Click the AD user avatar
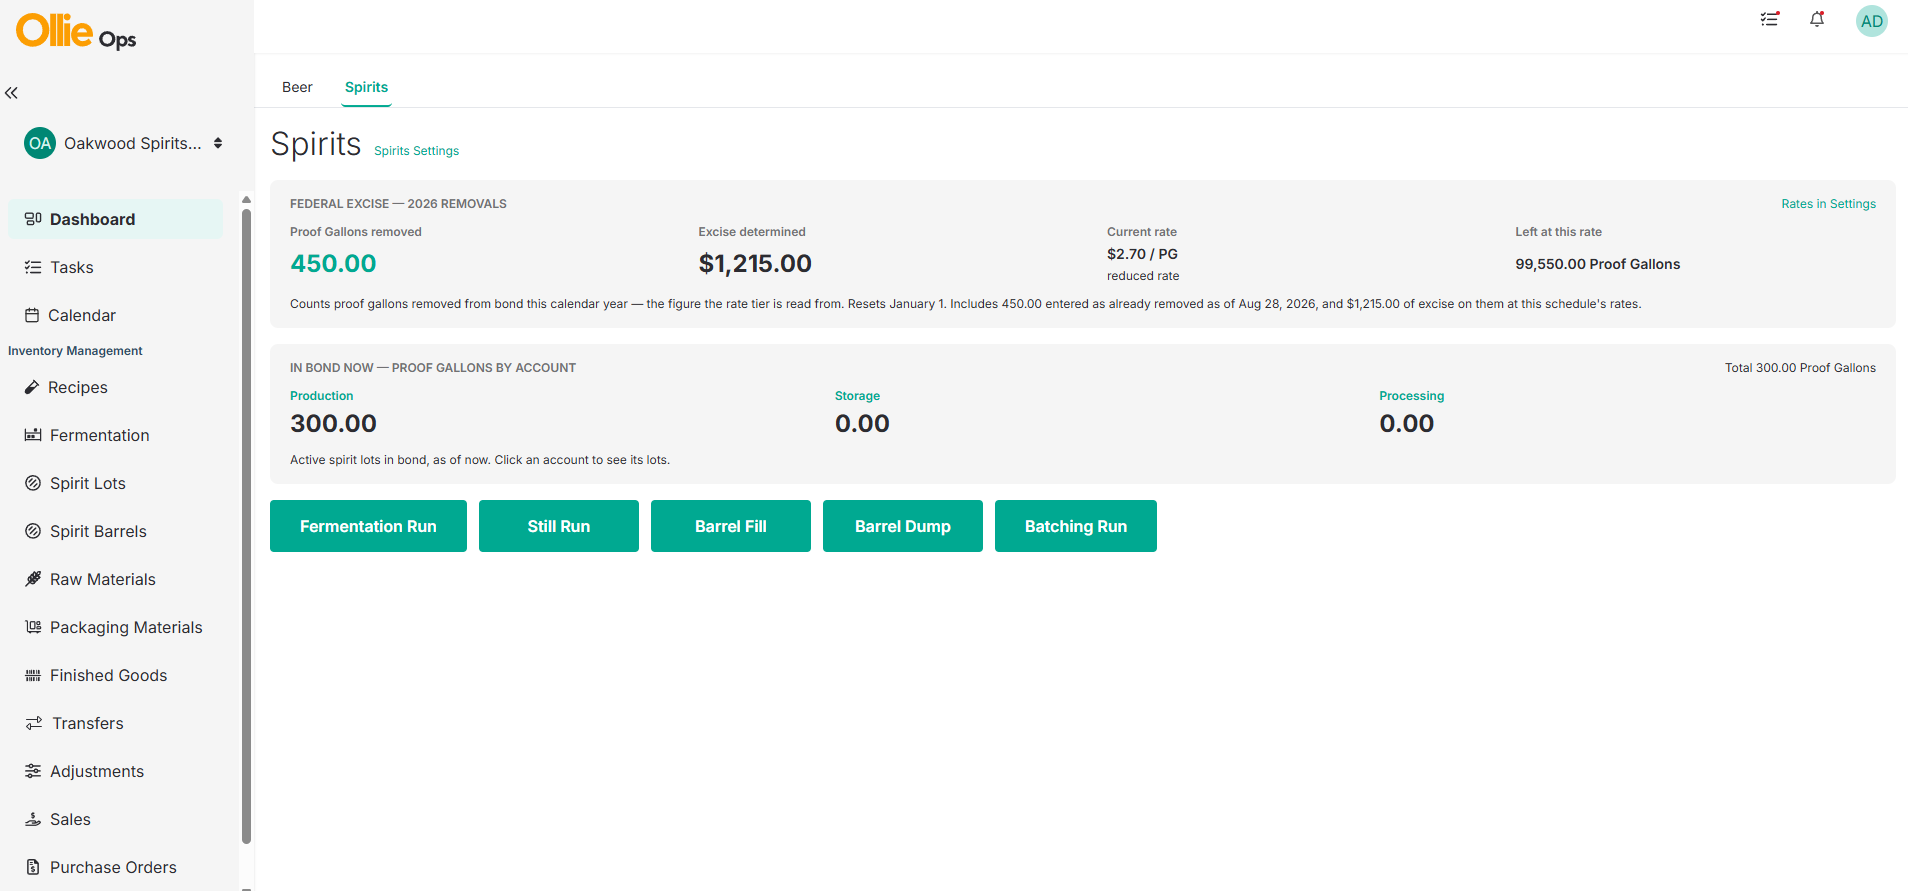Viewport: 1908px width, 891px height. click(x=1871, y=21)
